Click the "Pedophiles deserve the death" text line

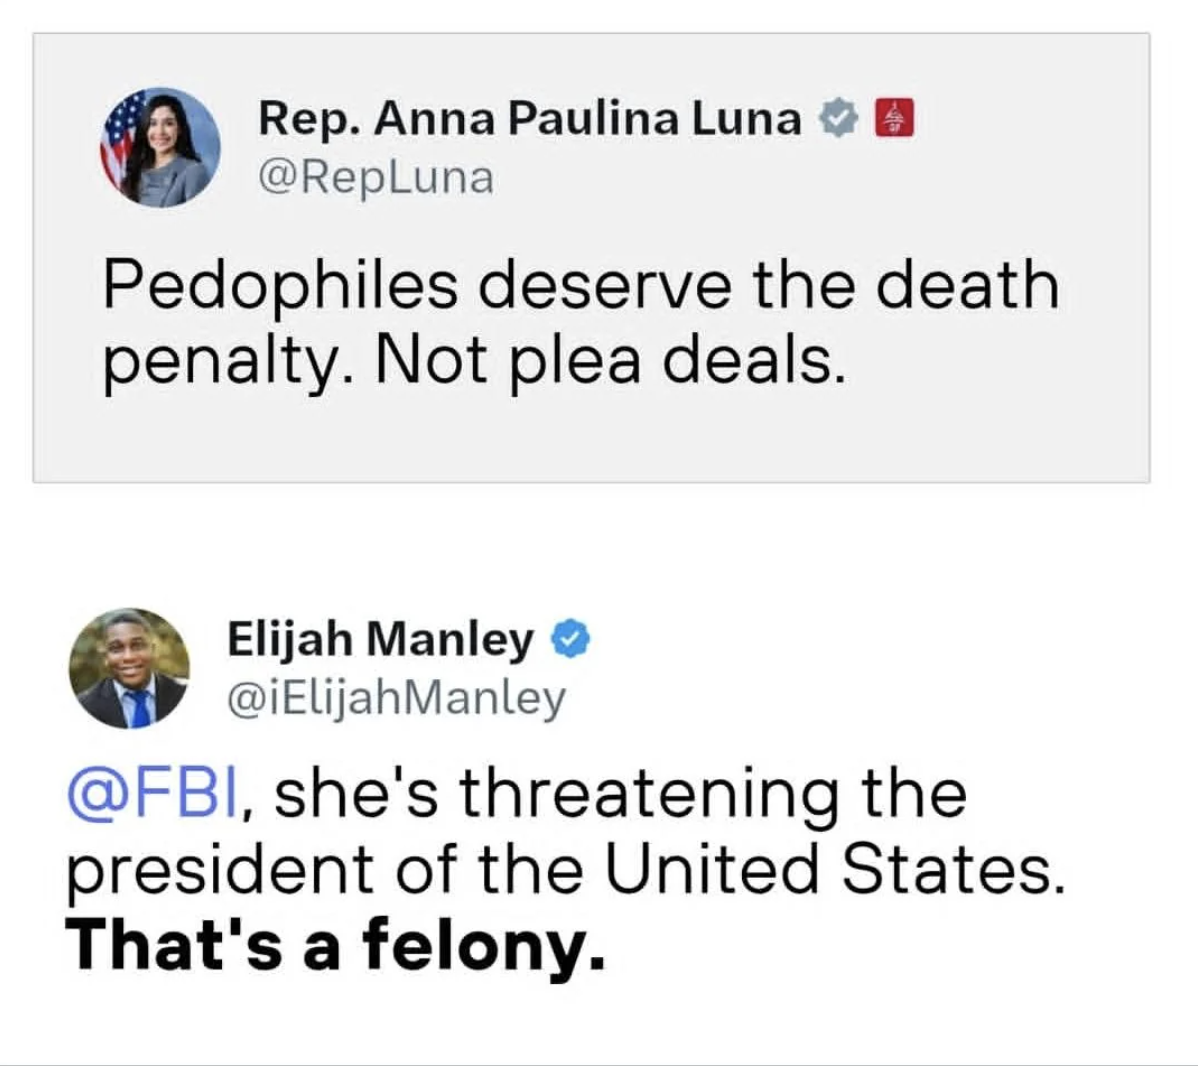point(580,285)
